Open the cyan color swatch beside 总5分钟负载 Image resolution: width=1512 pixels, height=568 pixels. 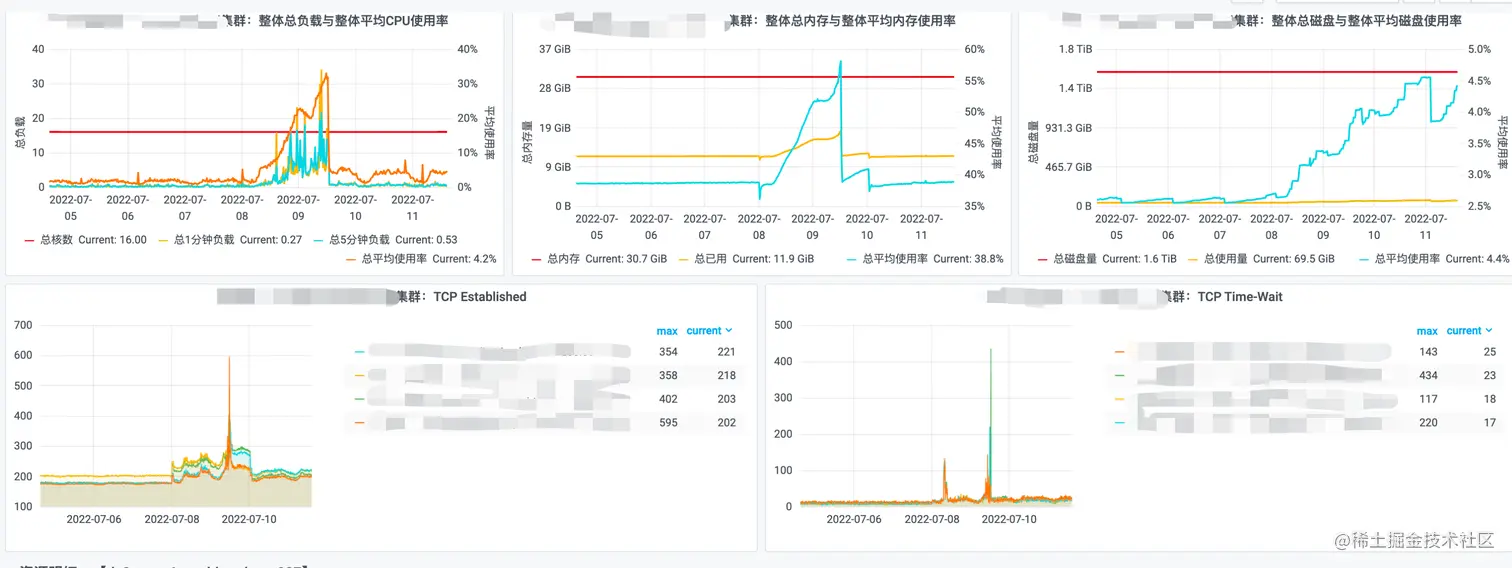click(320, 240)
